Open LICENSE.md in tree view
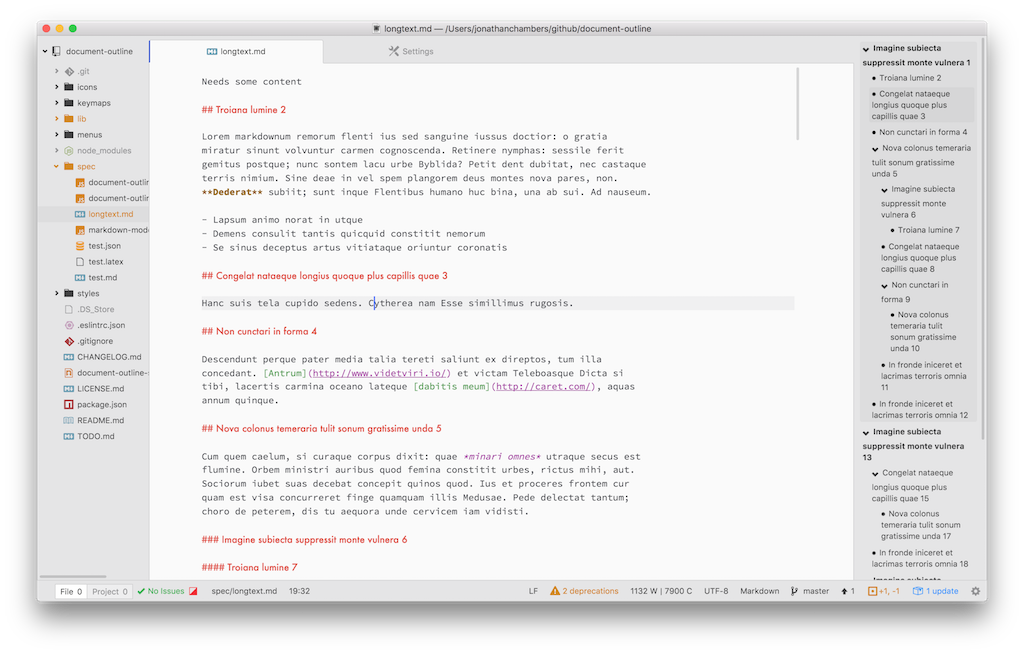Image resolution: width=1024 pixels, height=654 pixels. [x=100, y=389]
